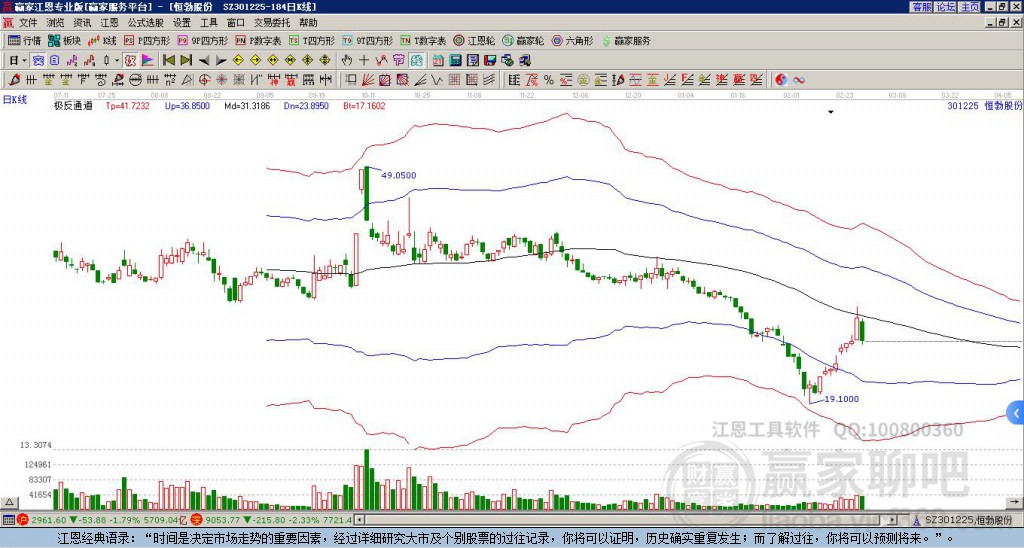Click the percent % tool icon
Image resolution: width=1024 pixels, height=548 pixels.
pos(549,80)
